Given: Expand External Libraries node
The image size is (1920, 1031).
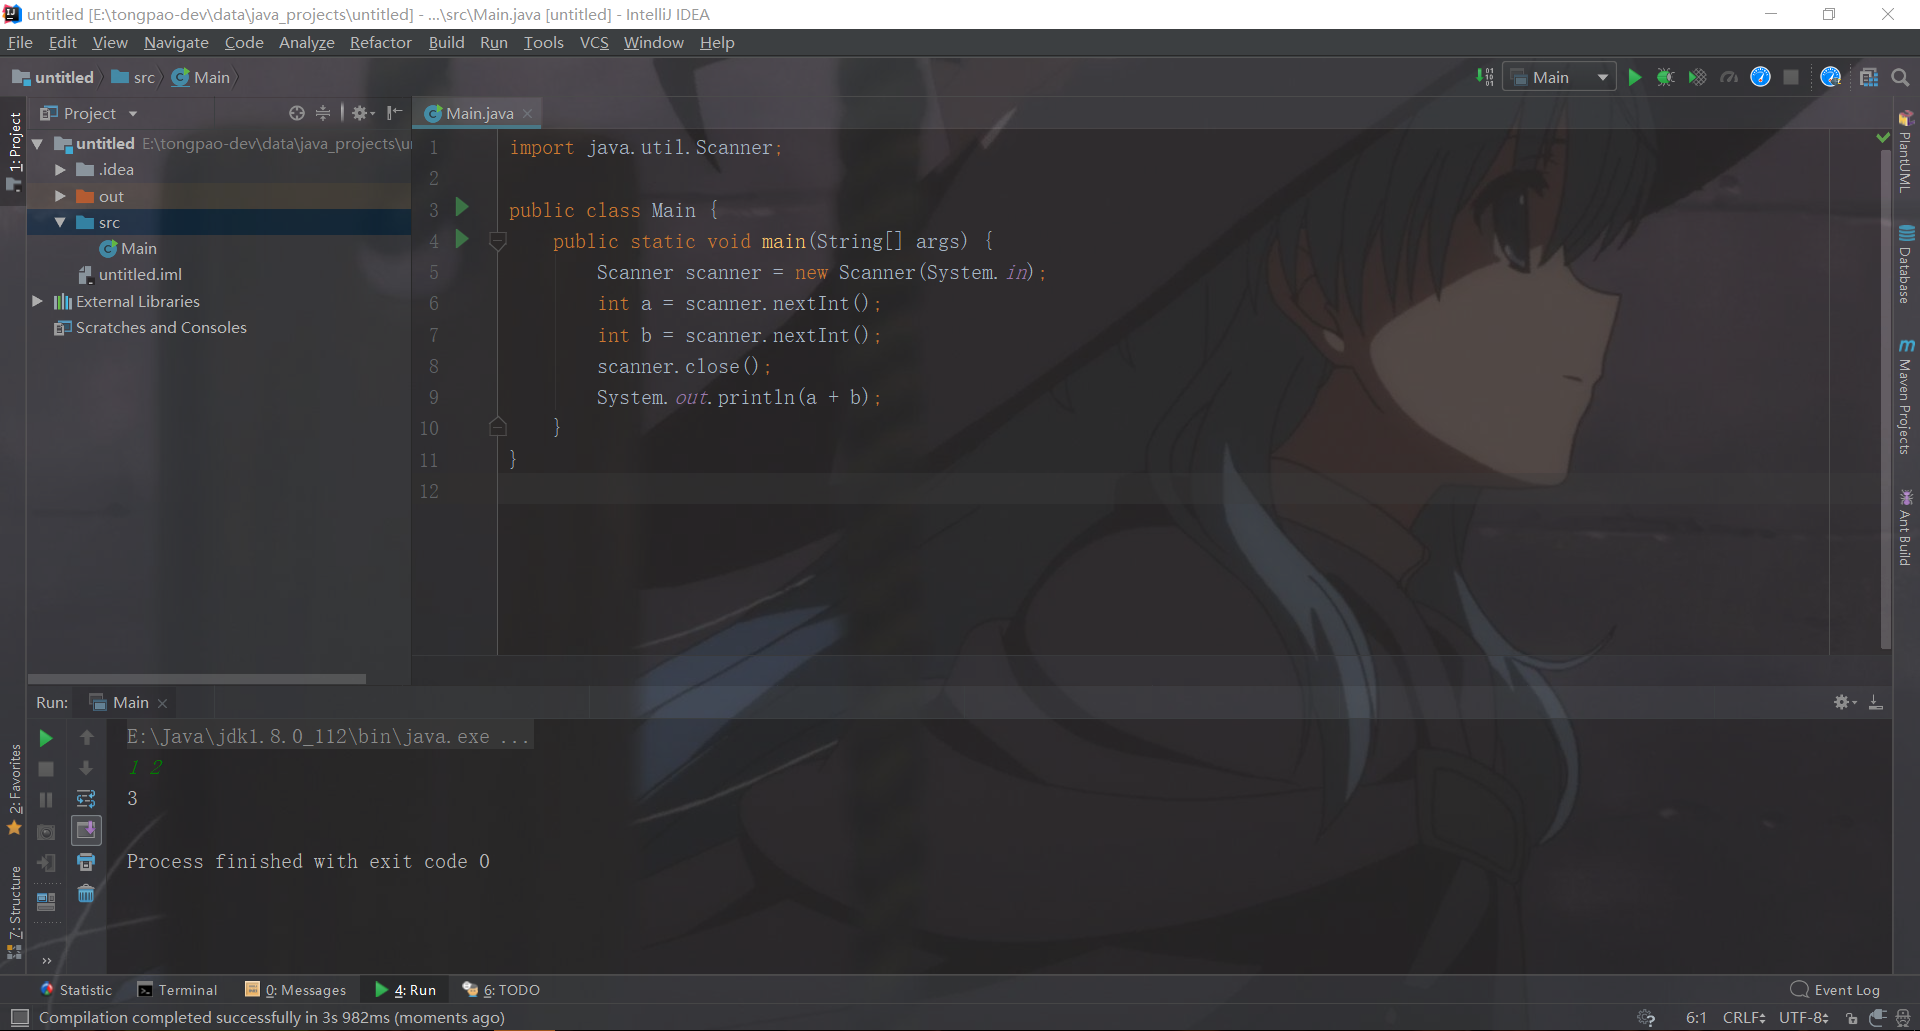Looking at the screenshot, I should point(38,301).
